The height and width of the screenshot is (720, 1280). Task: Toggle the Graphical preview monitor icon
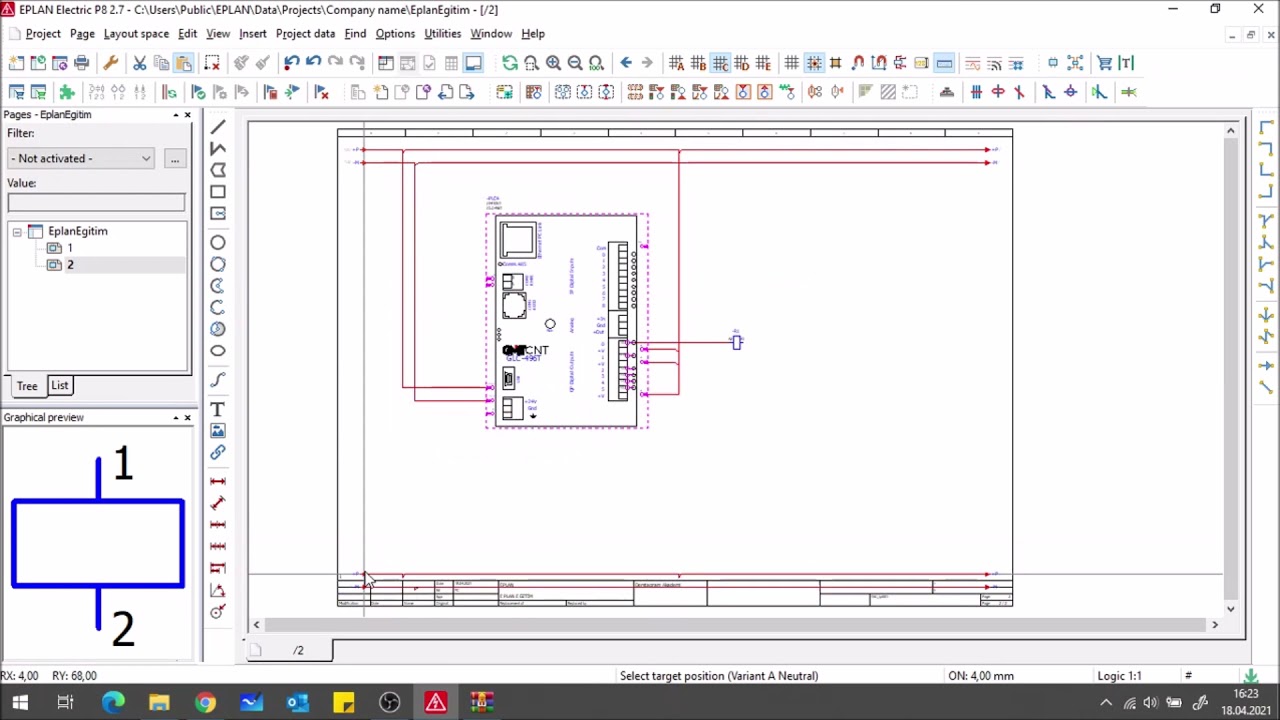coord(473,63)
